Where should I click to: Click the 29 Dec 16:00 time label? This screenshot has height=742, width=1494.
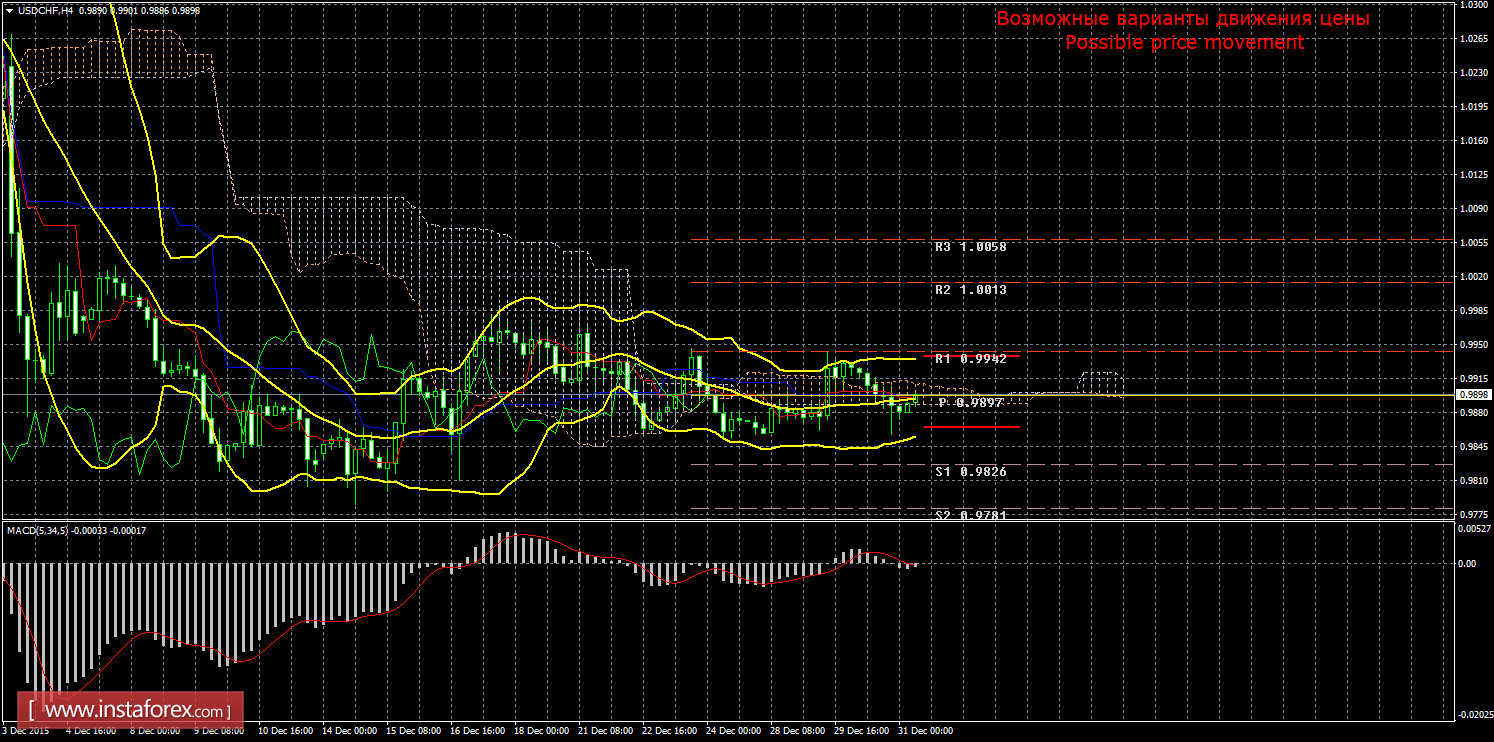pyautogui.click(x=862, y=731)
